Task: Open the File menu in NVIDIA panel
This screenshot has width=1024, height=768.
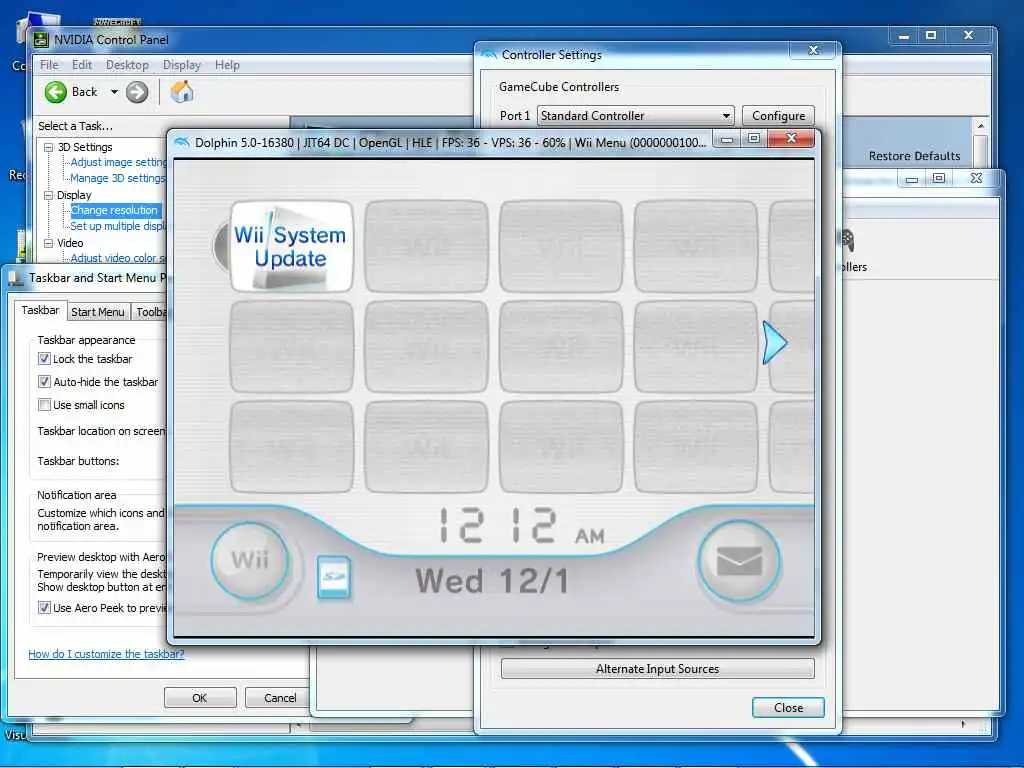Action: [49, 65]
